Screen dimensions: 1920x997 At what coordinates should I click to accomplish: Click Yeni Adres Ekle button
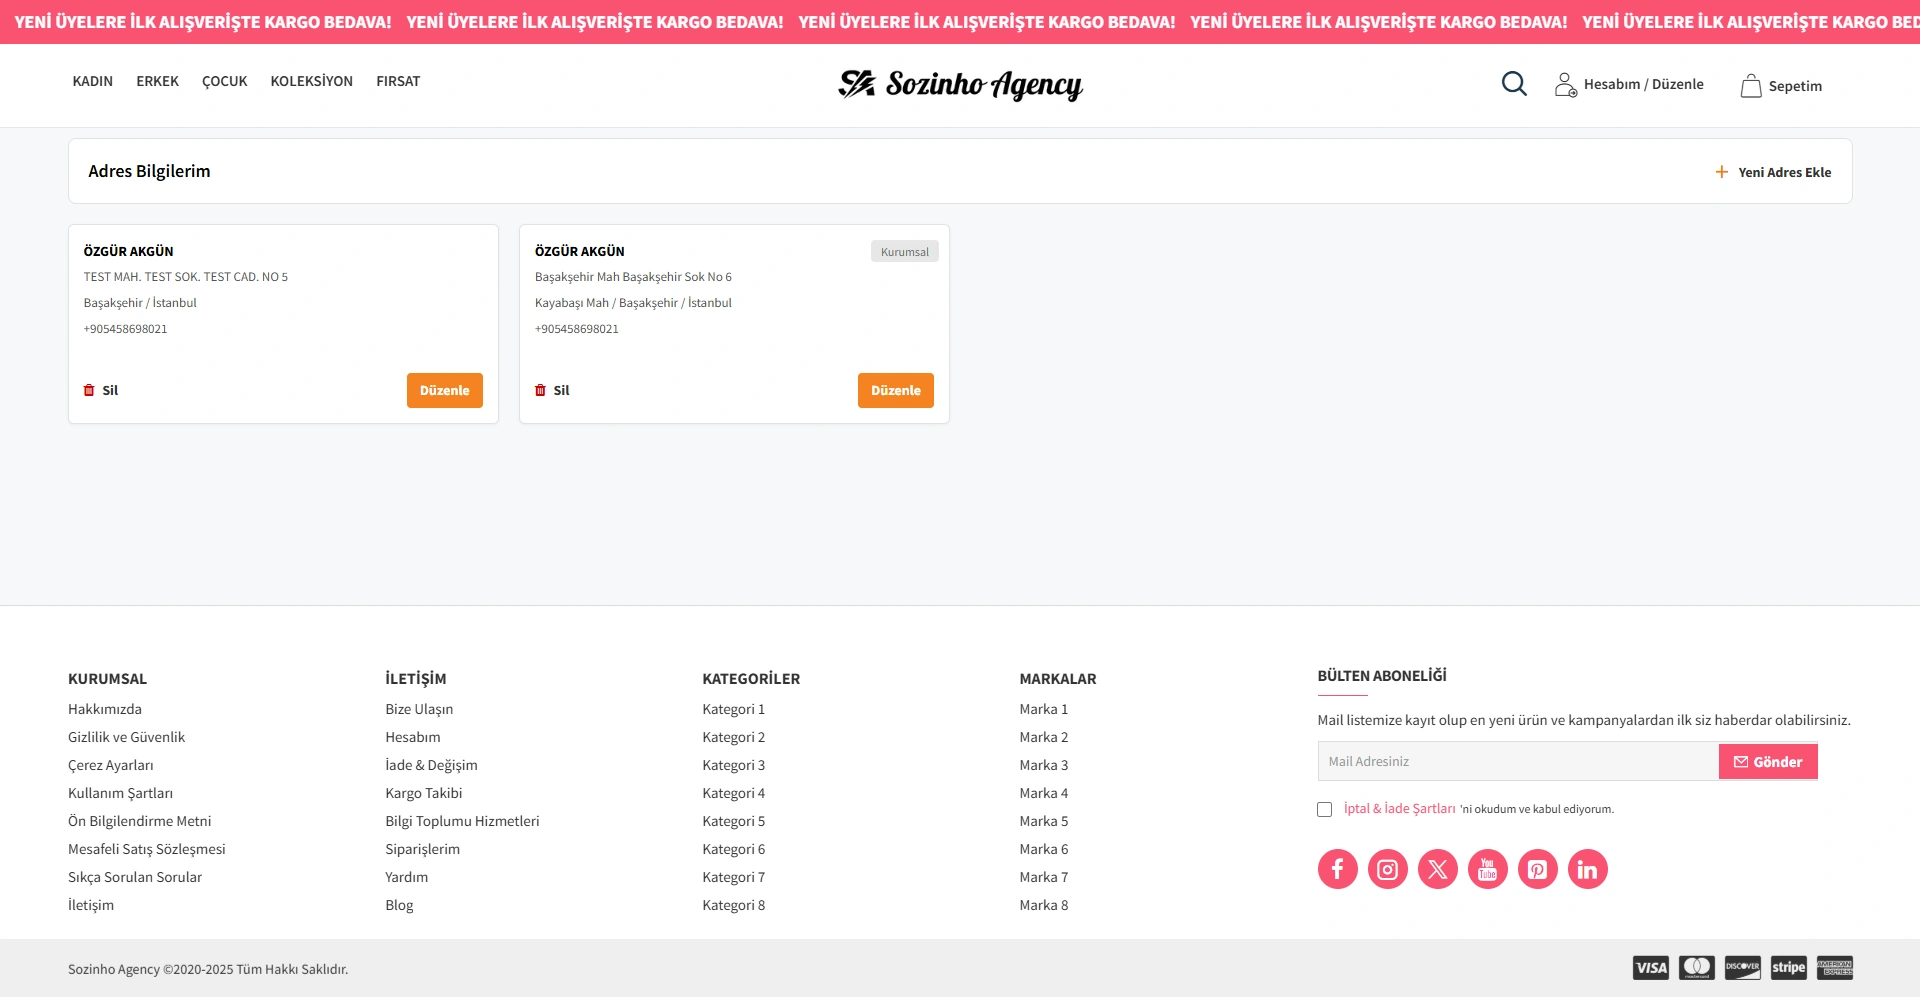coord(1773,172)
